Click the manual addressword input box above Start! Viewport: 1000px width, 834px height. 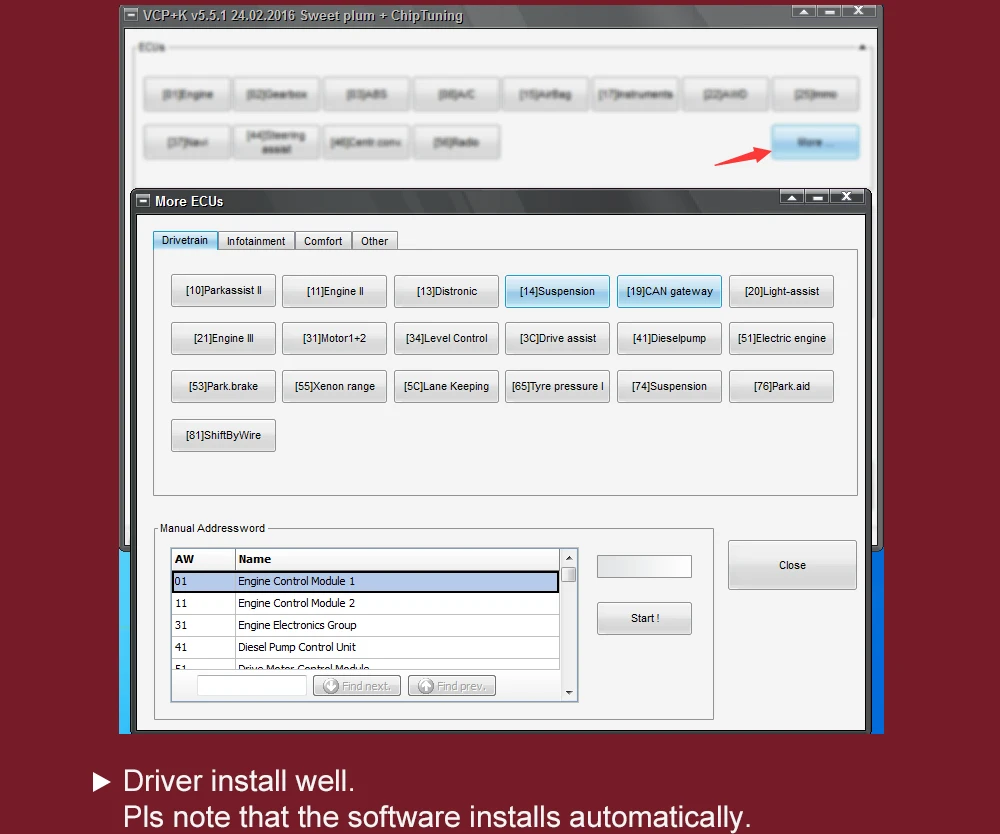pos(644,566)
